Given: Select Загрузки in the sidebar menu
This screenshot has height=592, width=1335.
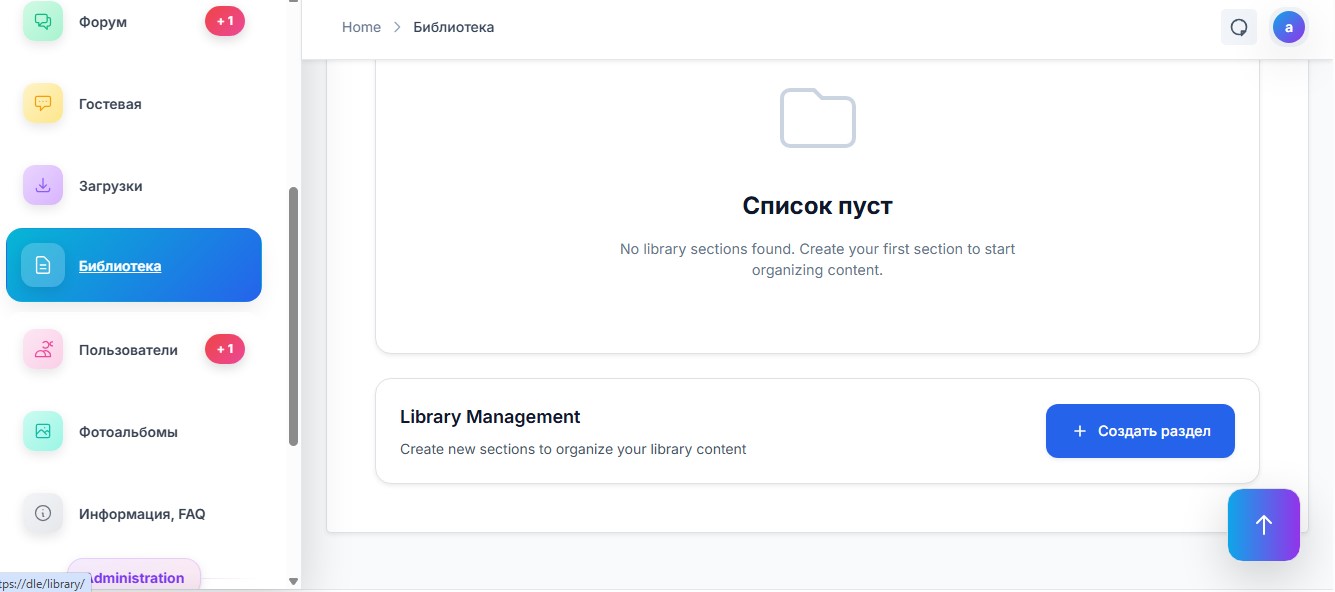Looking at the screenshot, I should (x=110, y=186).
